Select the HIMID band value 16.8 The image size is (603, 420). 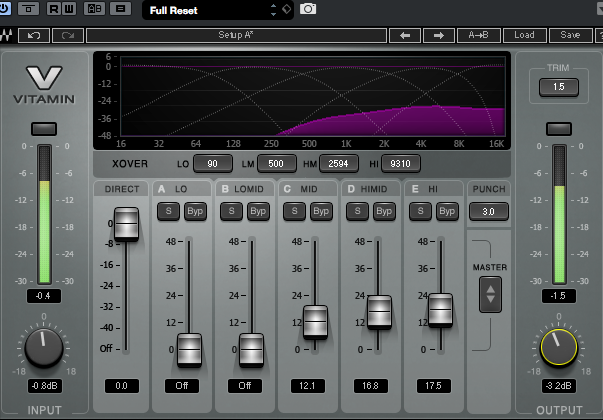pyautogui.click(x=371, y=386)
